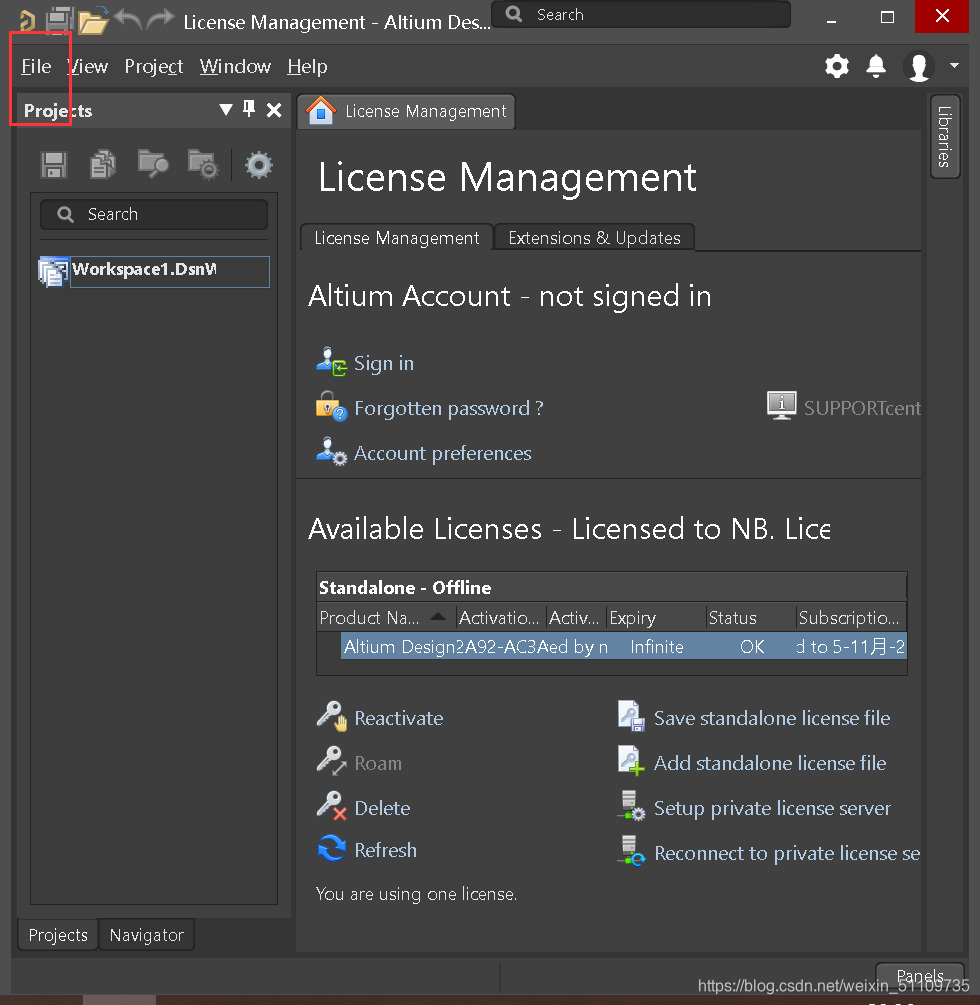The width and height of the screenshot is (980, 1005).
Task: Select the License Management sub-tab
Action: point(397,238)
